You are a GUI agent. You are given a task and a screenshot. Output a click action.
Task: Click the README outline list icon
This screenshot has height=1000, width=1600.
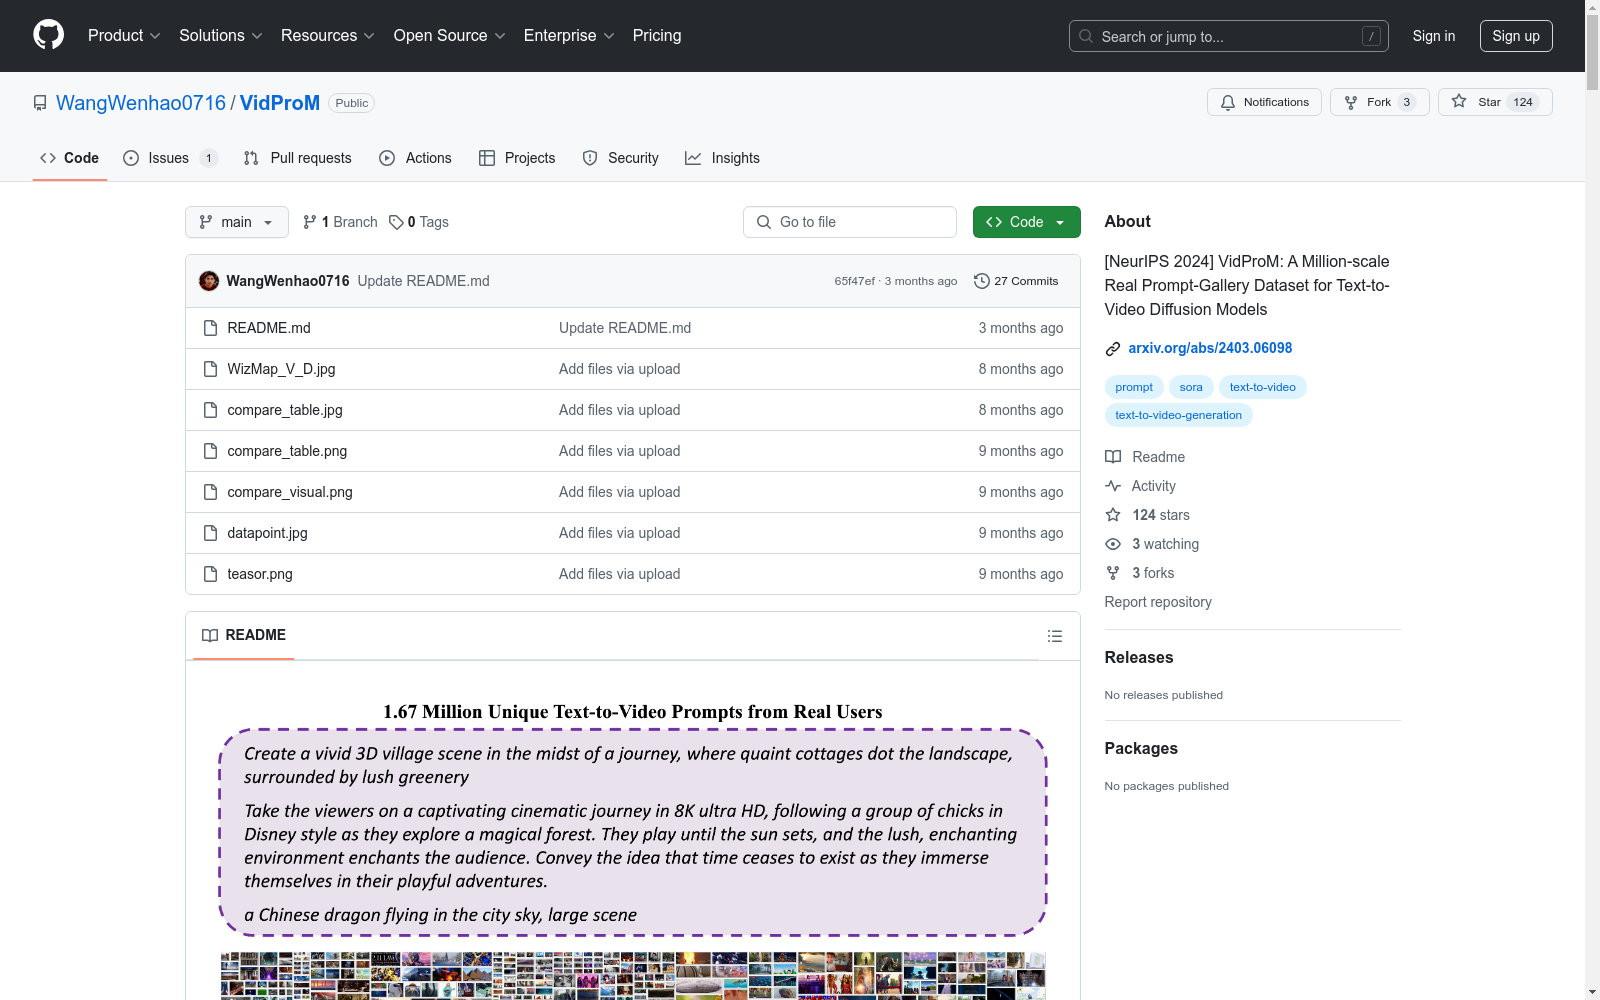(1054, 636)
